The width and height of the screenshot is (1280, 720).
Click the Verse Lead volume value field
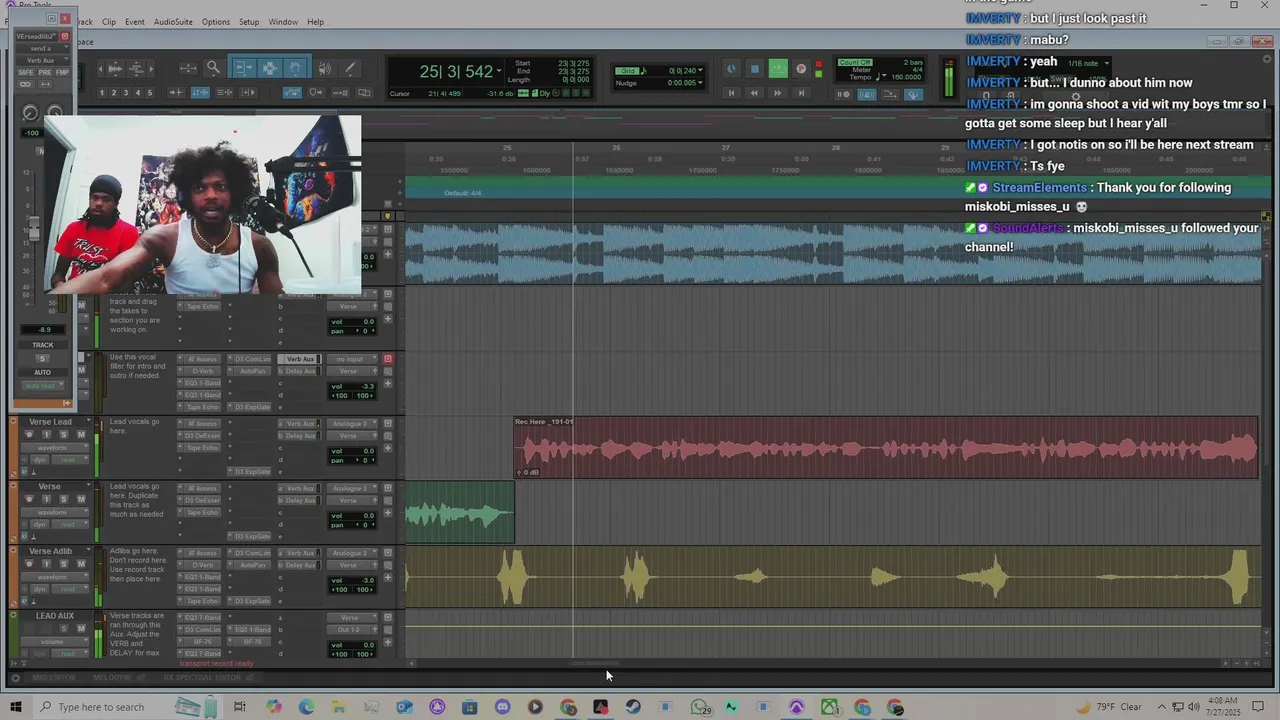352,451
